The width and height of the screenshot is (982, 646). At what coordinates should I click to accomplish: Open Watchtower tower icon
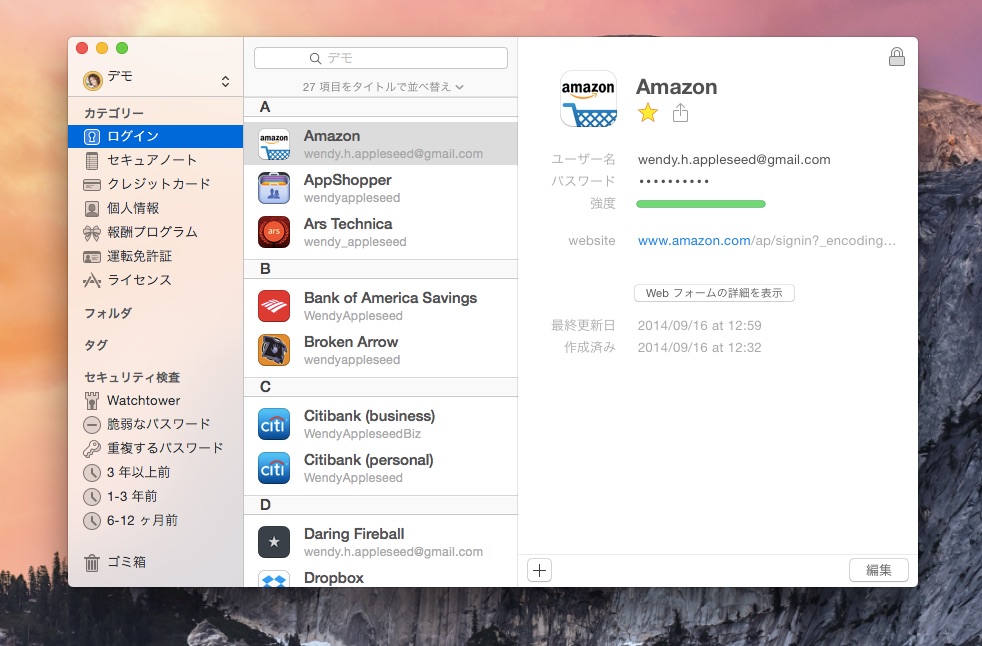92,400
